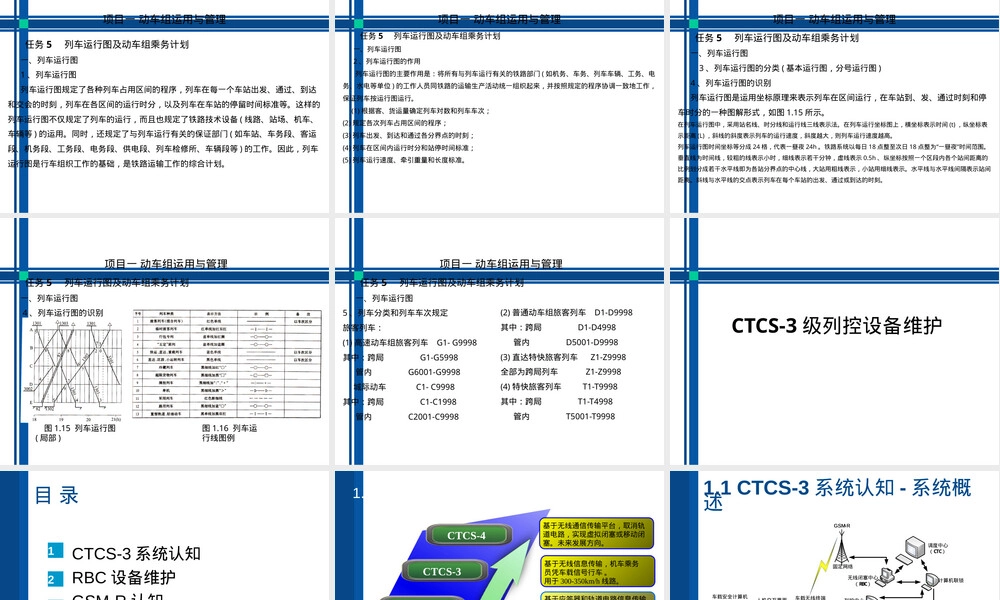This screenshot has height=600, width=1000.
Task: Open the CTCS-3 级列控设备维护 title slide
Action: [x=835, y=341]
